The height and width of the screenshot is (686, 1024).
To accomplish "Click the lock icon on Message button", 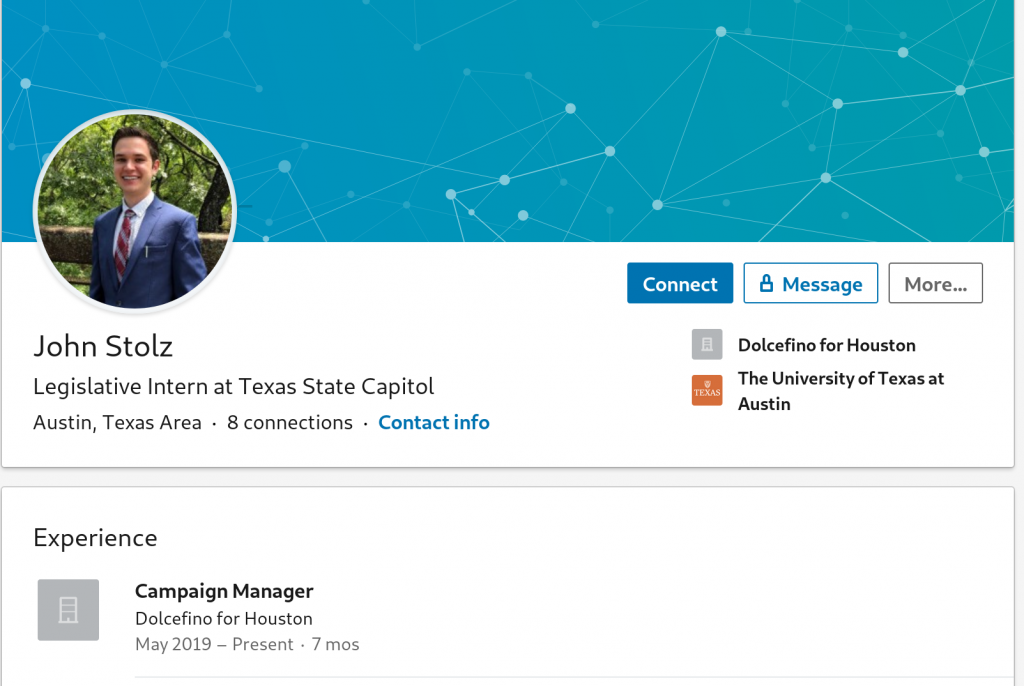I will coord(766,283).
